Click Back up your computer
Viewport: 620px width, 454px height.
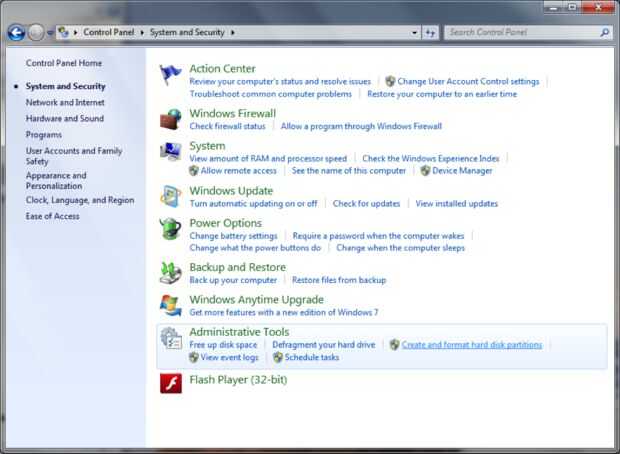point(233,280)
